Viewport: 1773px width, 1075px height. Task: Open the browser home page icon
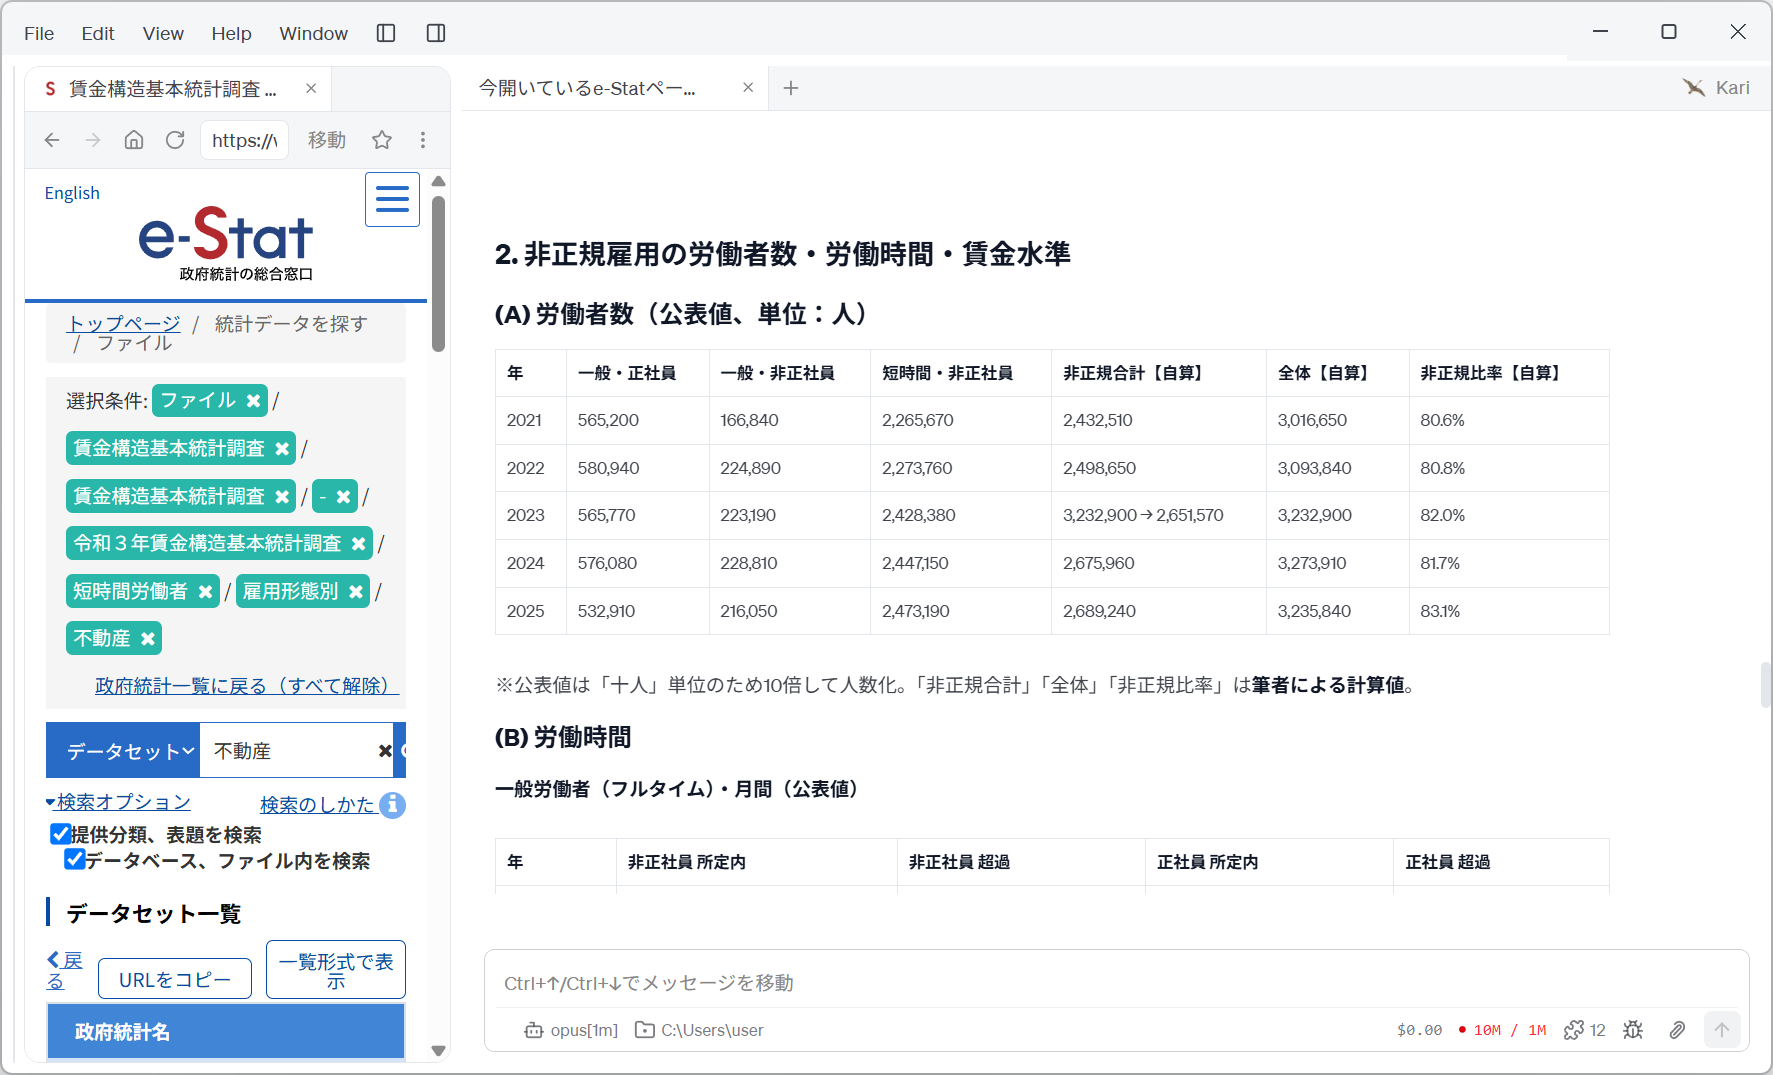[134, 140]
